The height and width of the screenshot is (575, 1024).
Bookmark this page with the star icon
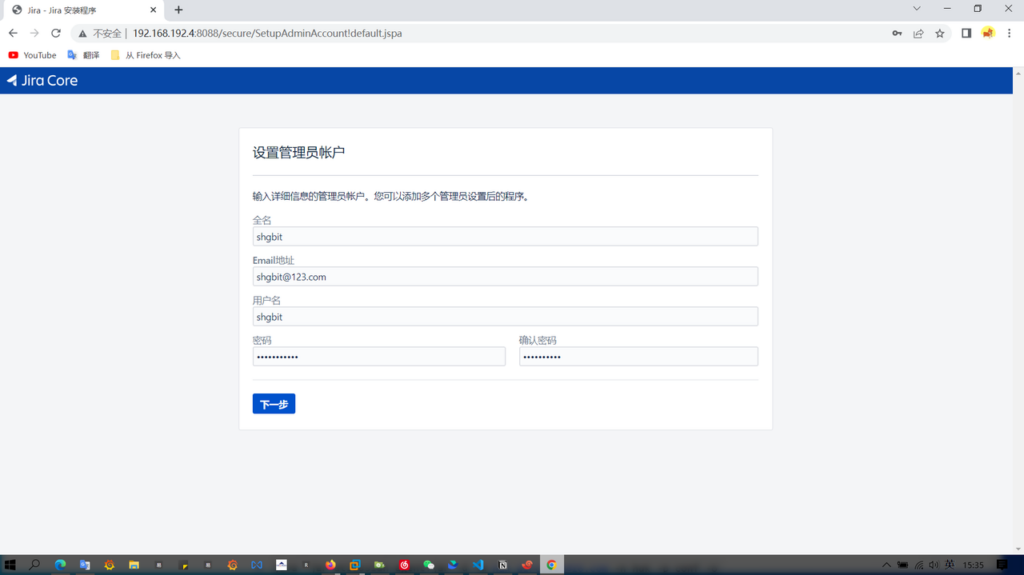(940, 33)
